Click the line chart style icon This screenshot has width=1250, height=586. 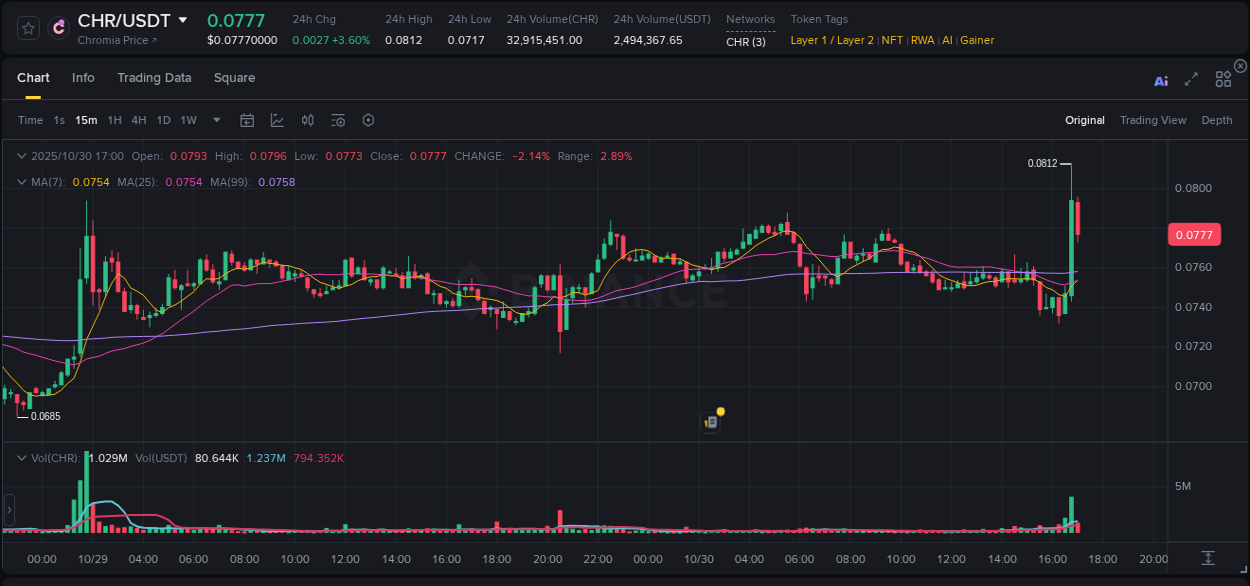click(x=277, y=120)
